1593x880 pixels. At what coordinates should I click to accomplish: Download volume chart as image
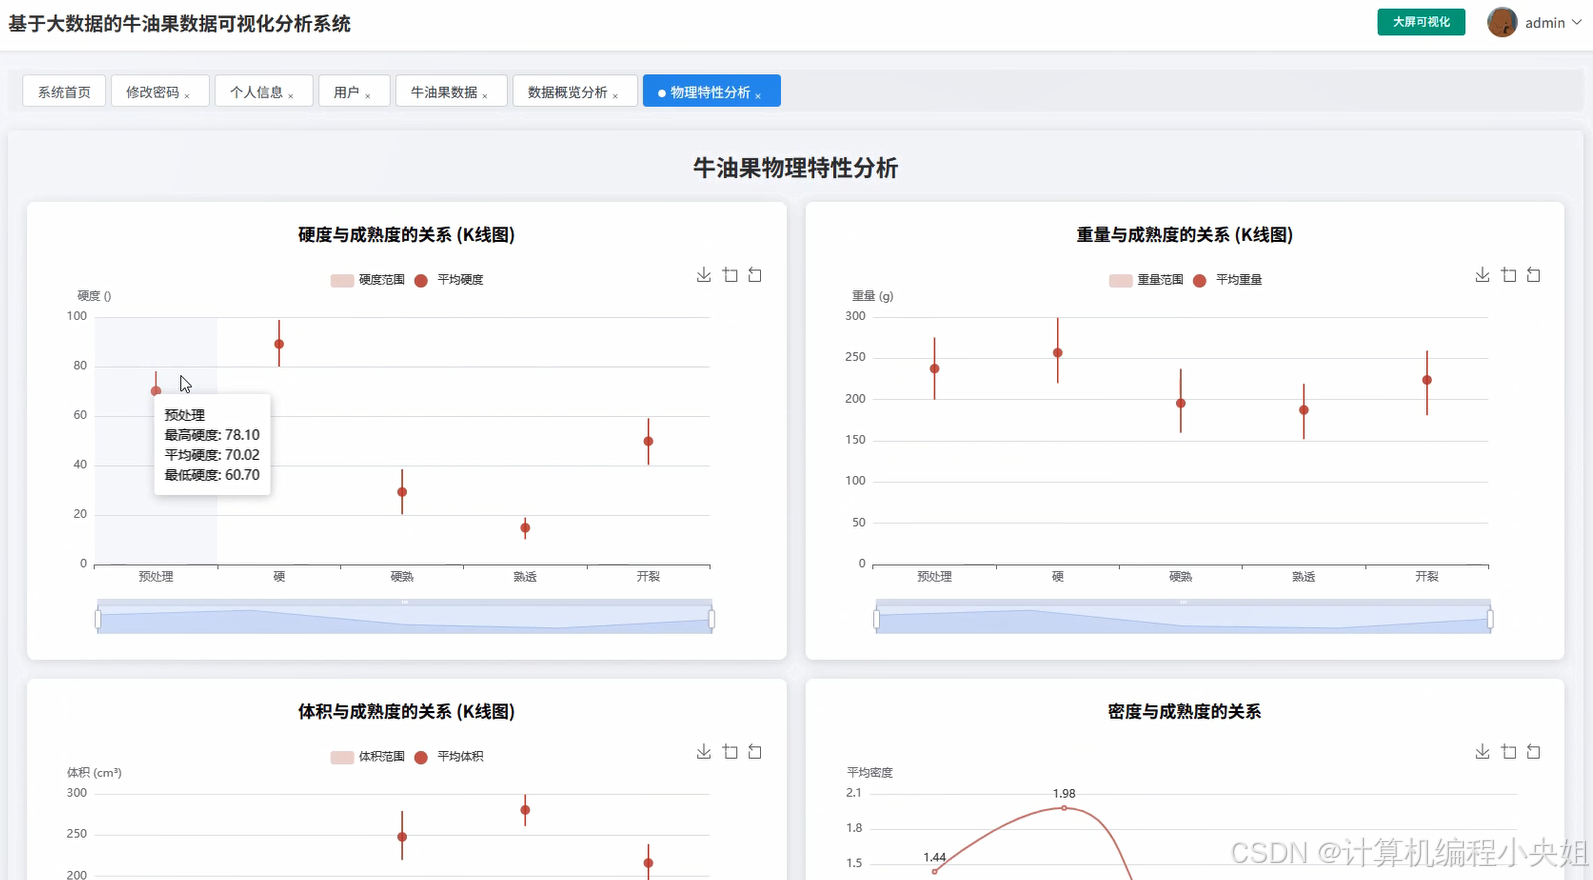pos(704,752)
